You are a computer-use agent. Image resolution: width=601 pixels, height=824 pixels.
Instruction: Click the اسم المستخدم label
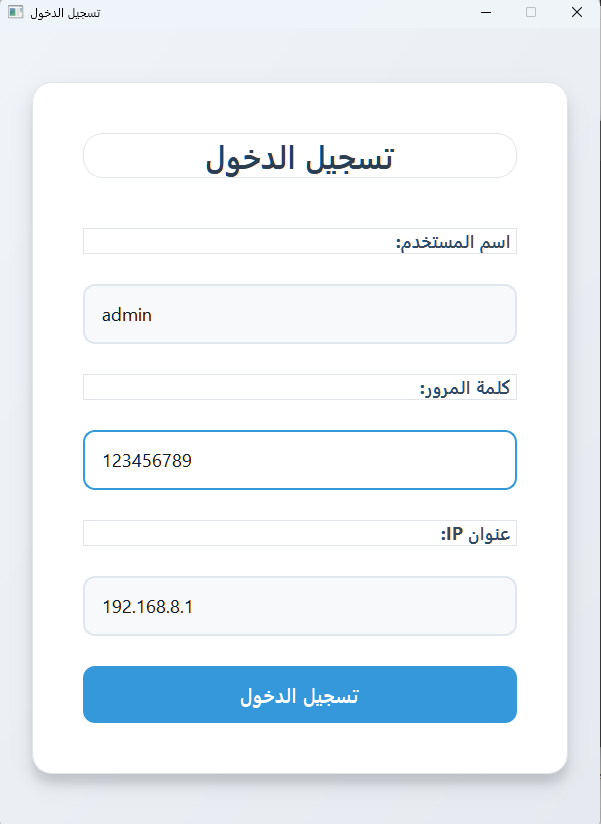coord(453,242)
